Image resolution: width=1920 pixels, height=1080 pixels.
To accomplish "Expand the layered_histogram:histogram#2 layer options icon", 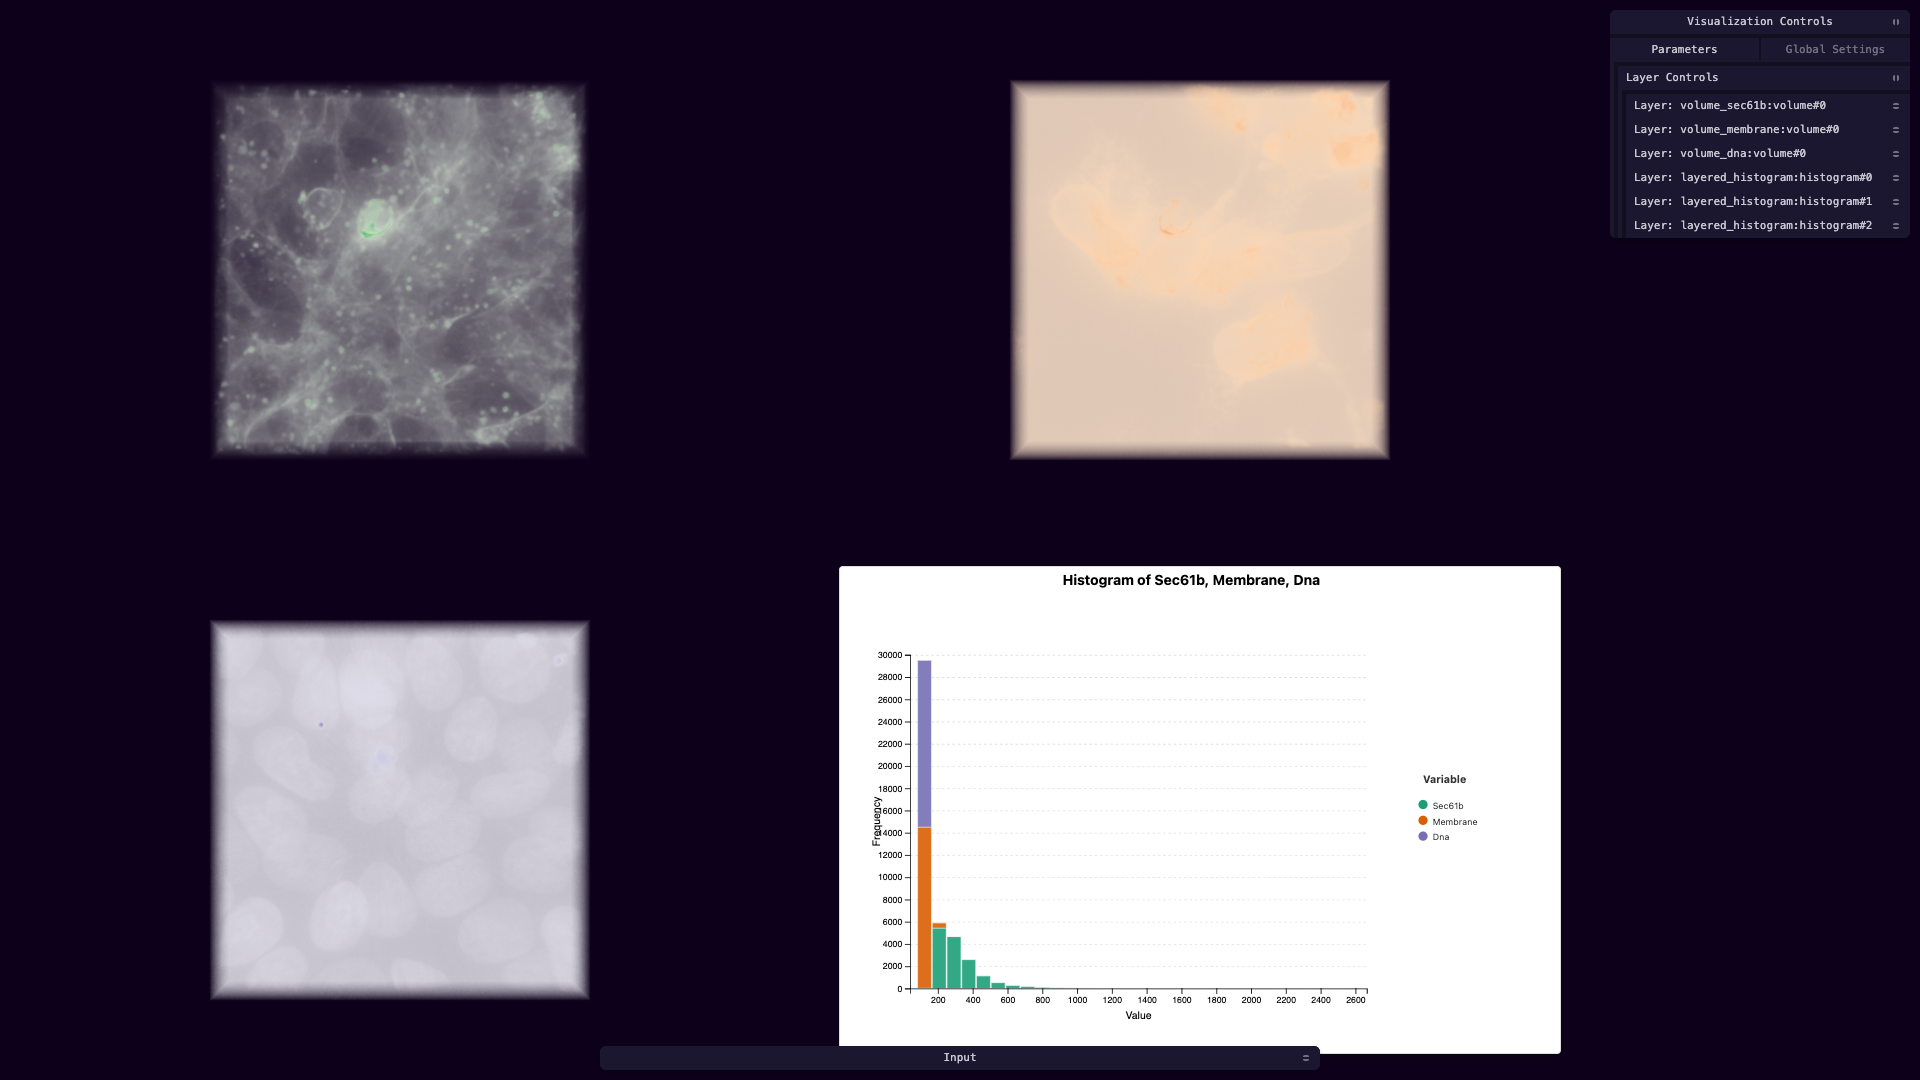I will point(1895,226).
